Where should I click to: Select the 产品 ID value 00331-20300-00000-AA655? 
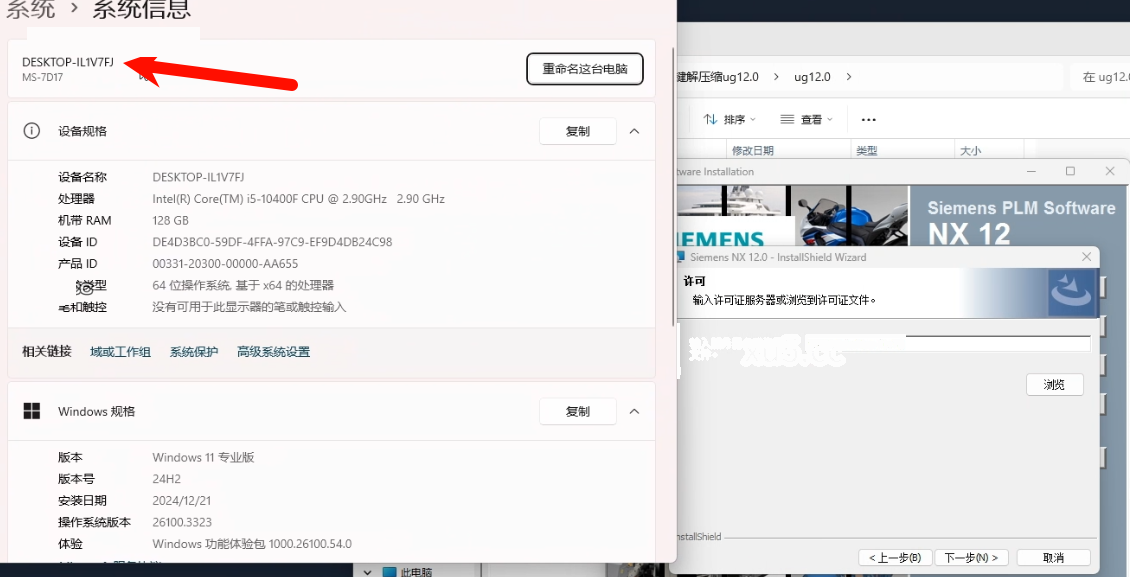[x=225, y=264]
